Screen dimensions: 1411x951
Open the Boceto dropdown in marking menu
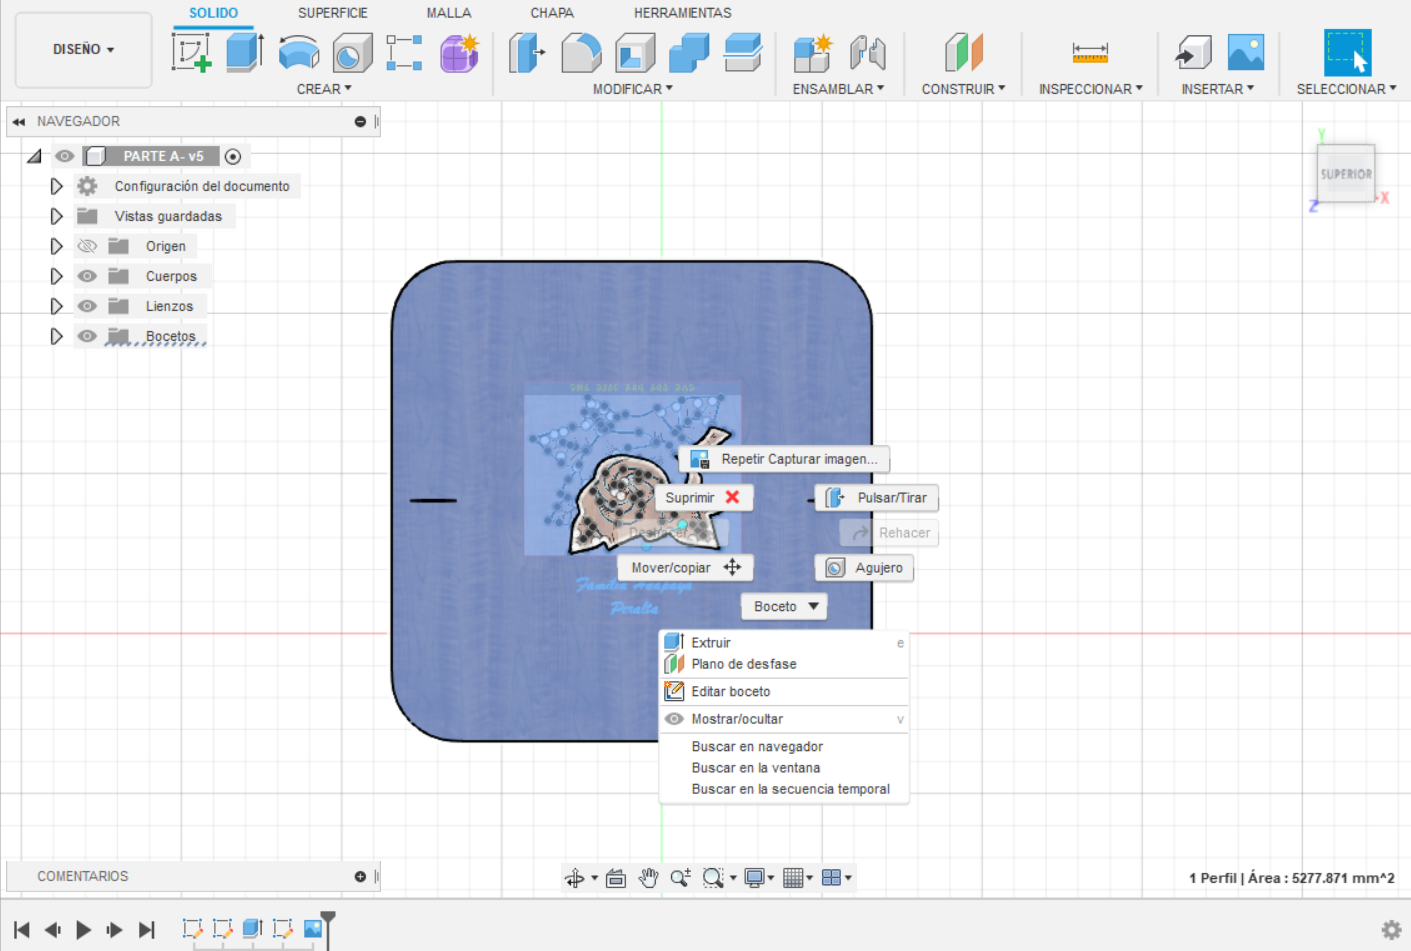point(785,606)
